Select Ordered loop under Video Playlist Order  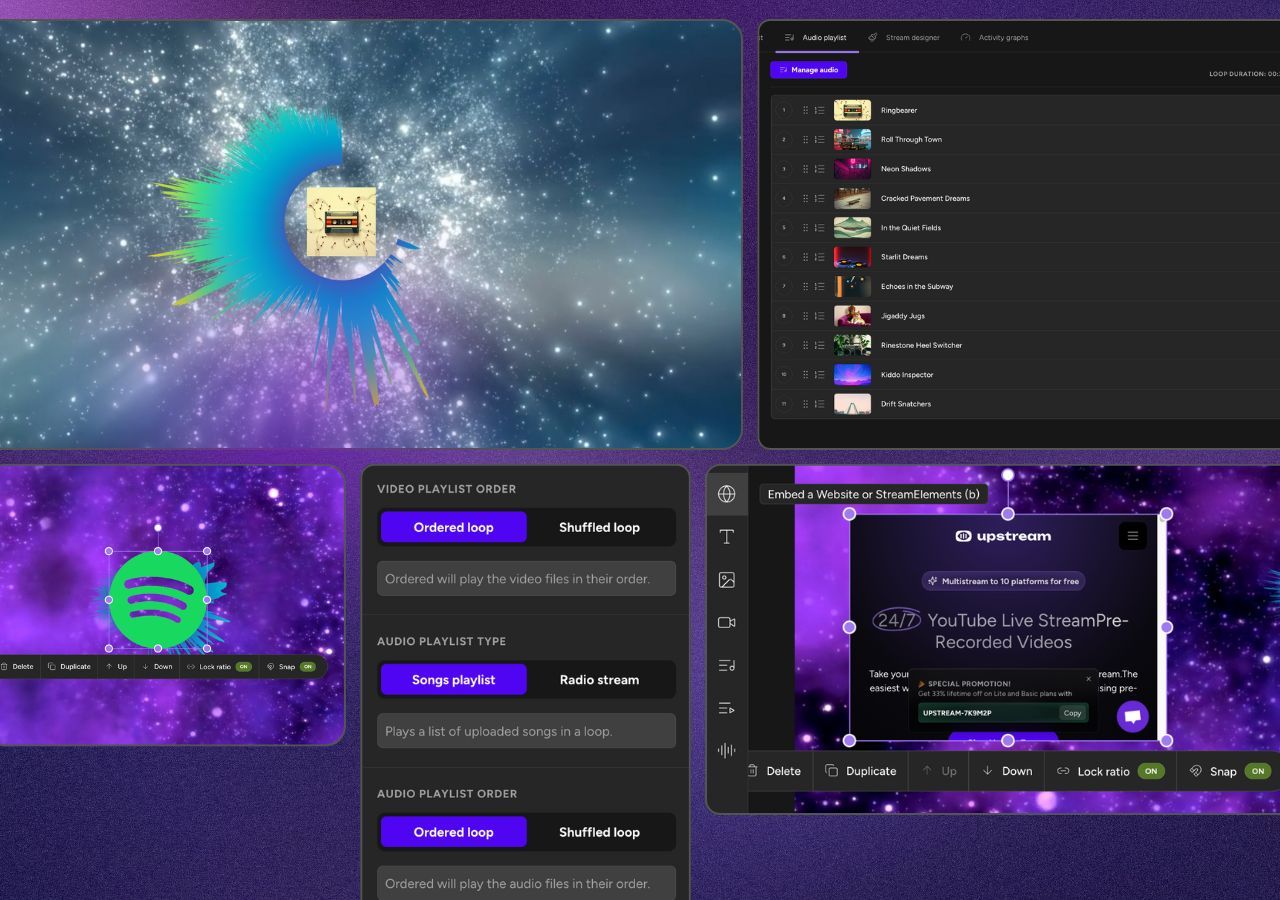[453, 527]
